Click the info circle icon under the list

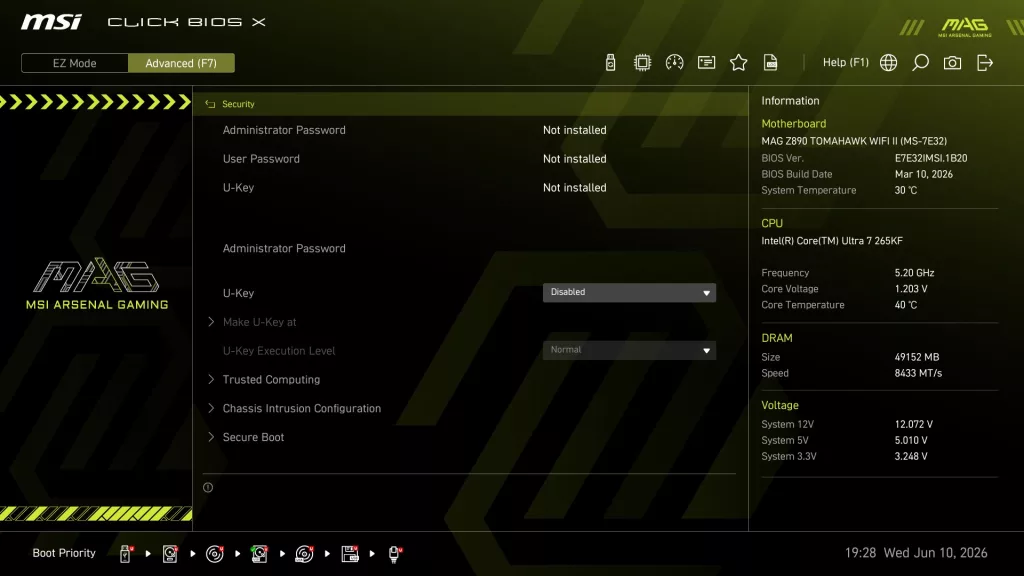[208, 487]
